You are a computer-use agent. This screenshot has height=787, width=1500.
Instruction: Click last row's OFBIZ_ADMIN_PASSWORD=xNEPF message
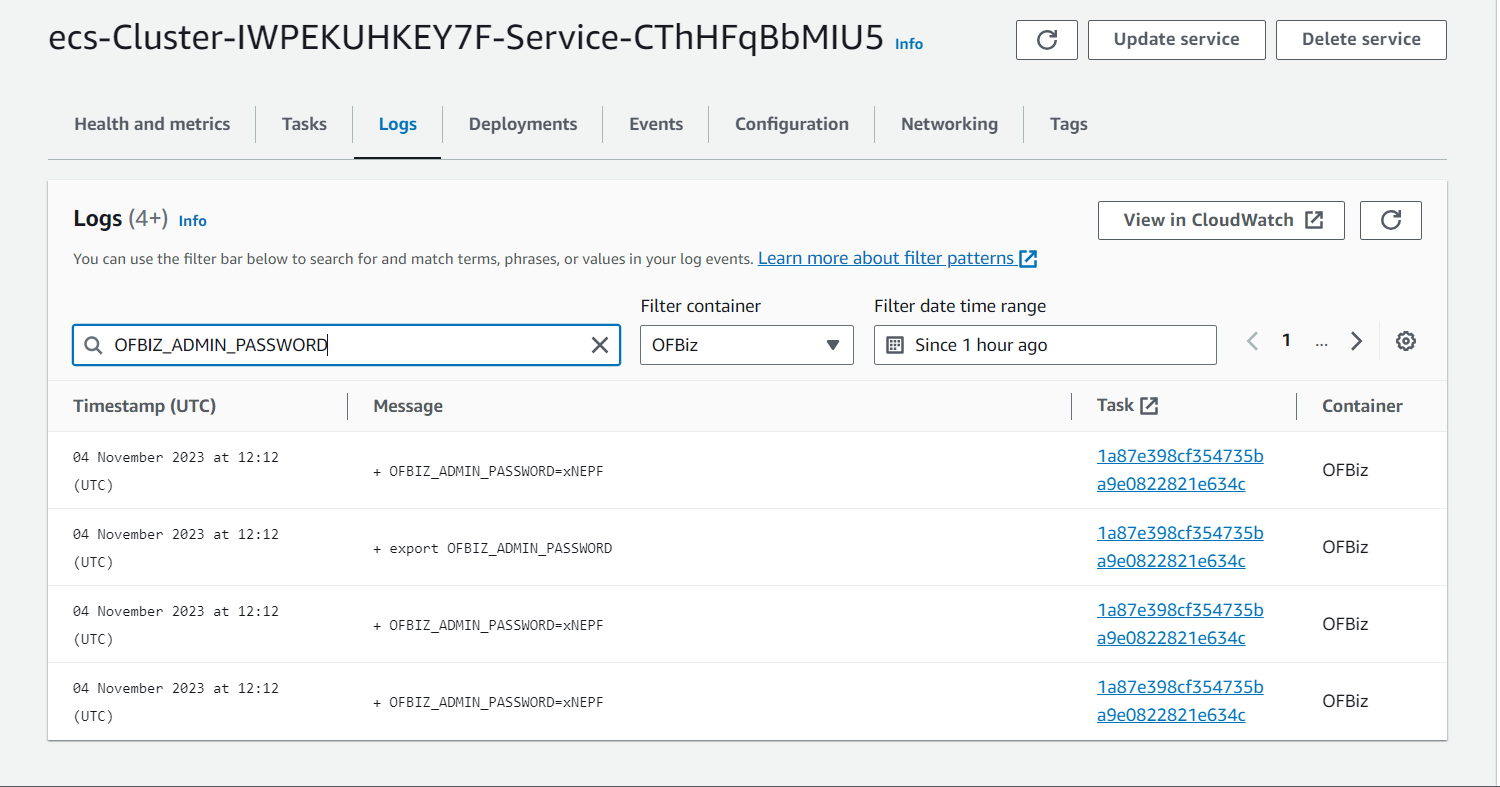488,702
